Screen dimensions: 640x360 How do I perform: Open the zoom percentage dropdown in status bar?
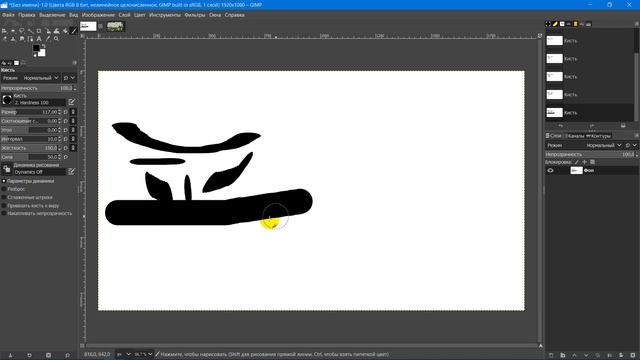coord(143,354)
